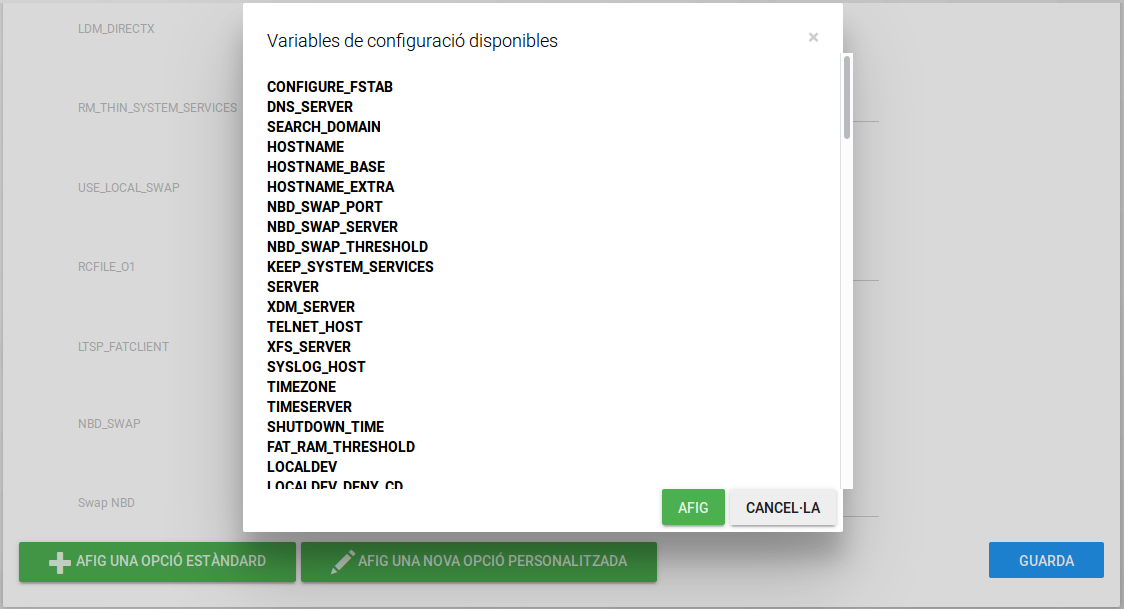Viewport: 1124px width, 609px height.
Task: Select the DNS_SERVER variable
Action: [309, 107]
